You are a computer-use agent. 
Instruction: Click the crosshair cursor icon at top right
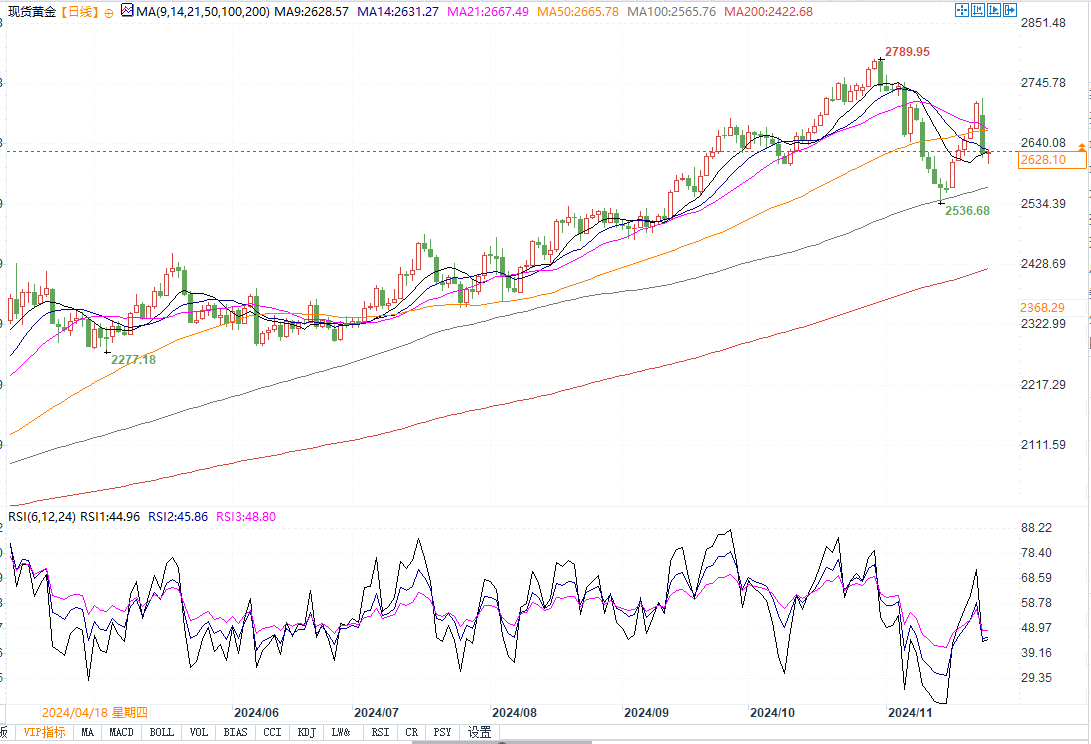961,10
